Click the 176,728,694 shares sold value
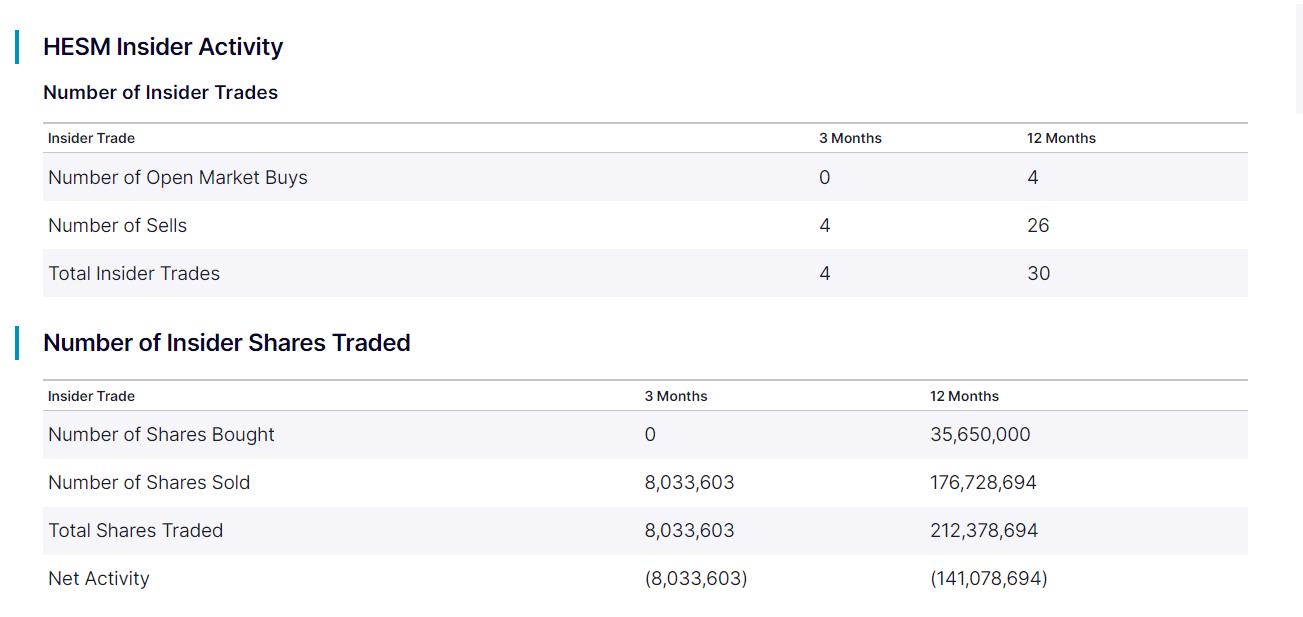The image size is (1303, 617). (983, 483)
